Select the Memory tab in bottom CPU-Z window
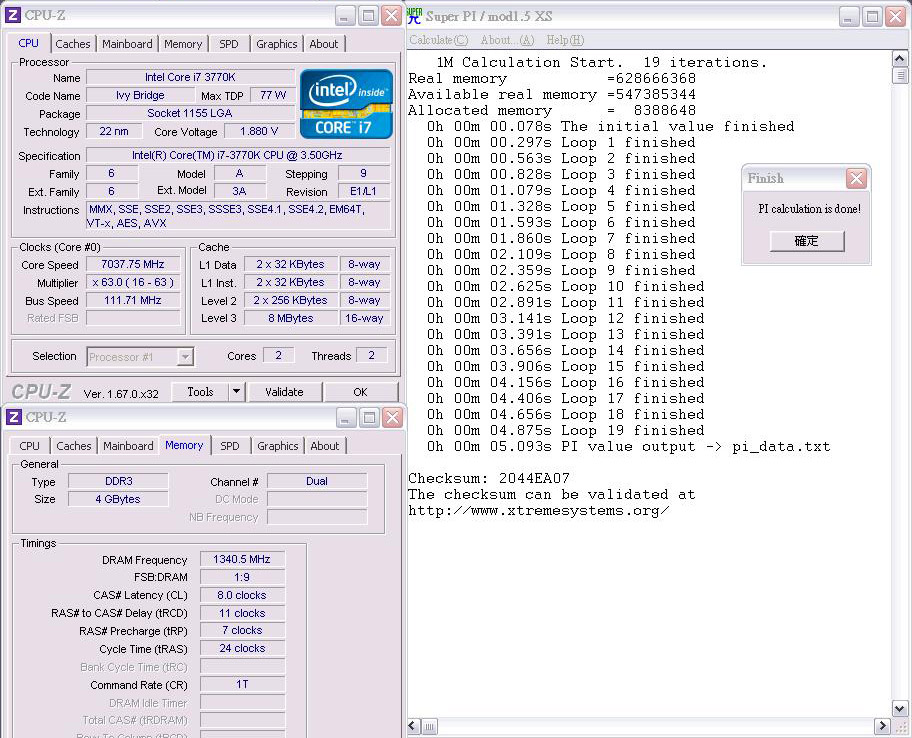912x738 pixels. click(x=184, y=445)
